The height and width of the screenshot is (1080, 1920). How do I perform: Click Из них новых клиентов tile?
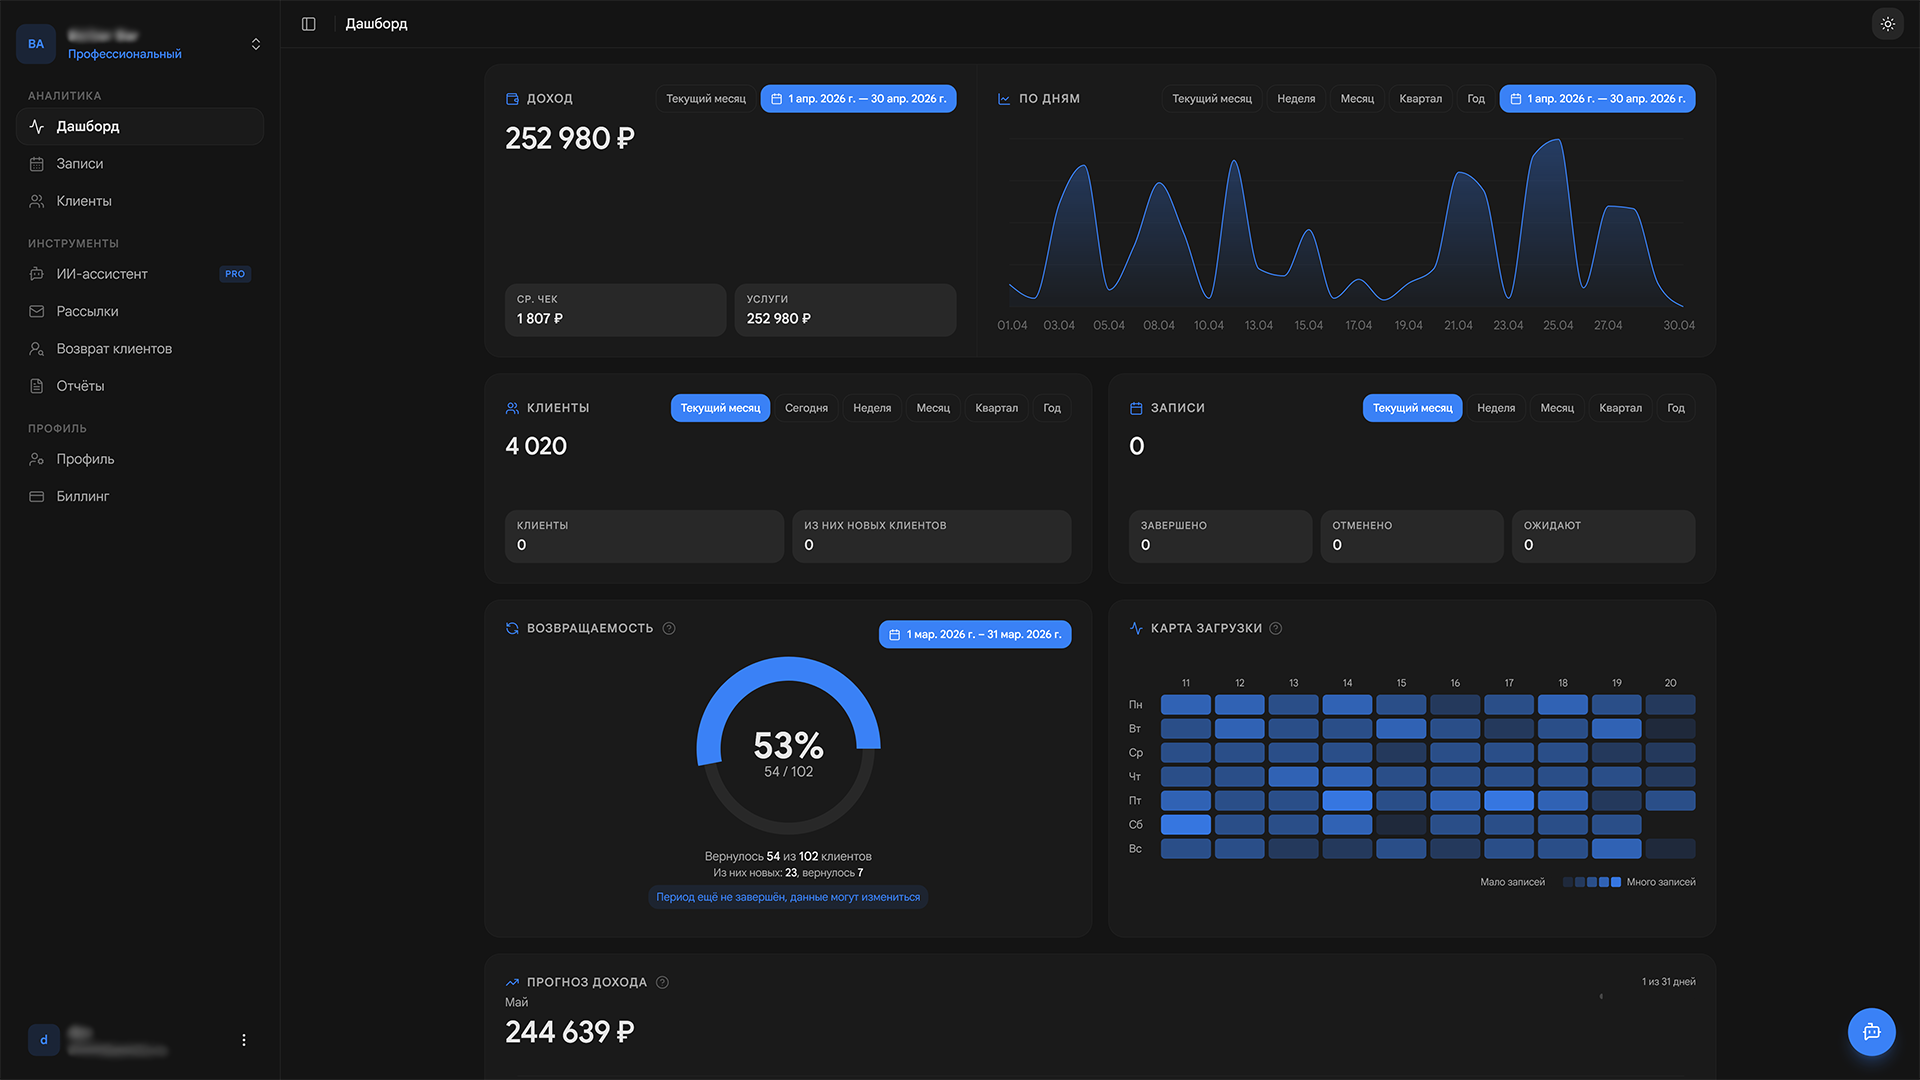[x=931, y=536]
